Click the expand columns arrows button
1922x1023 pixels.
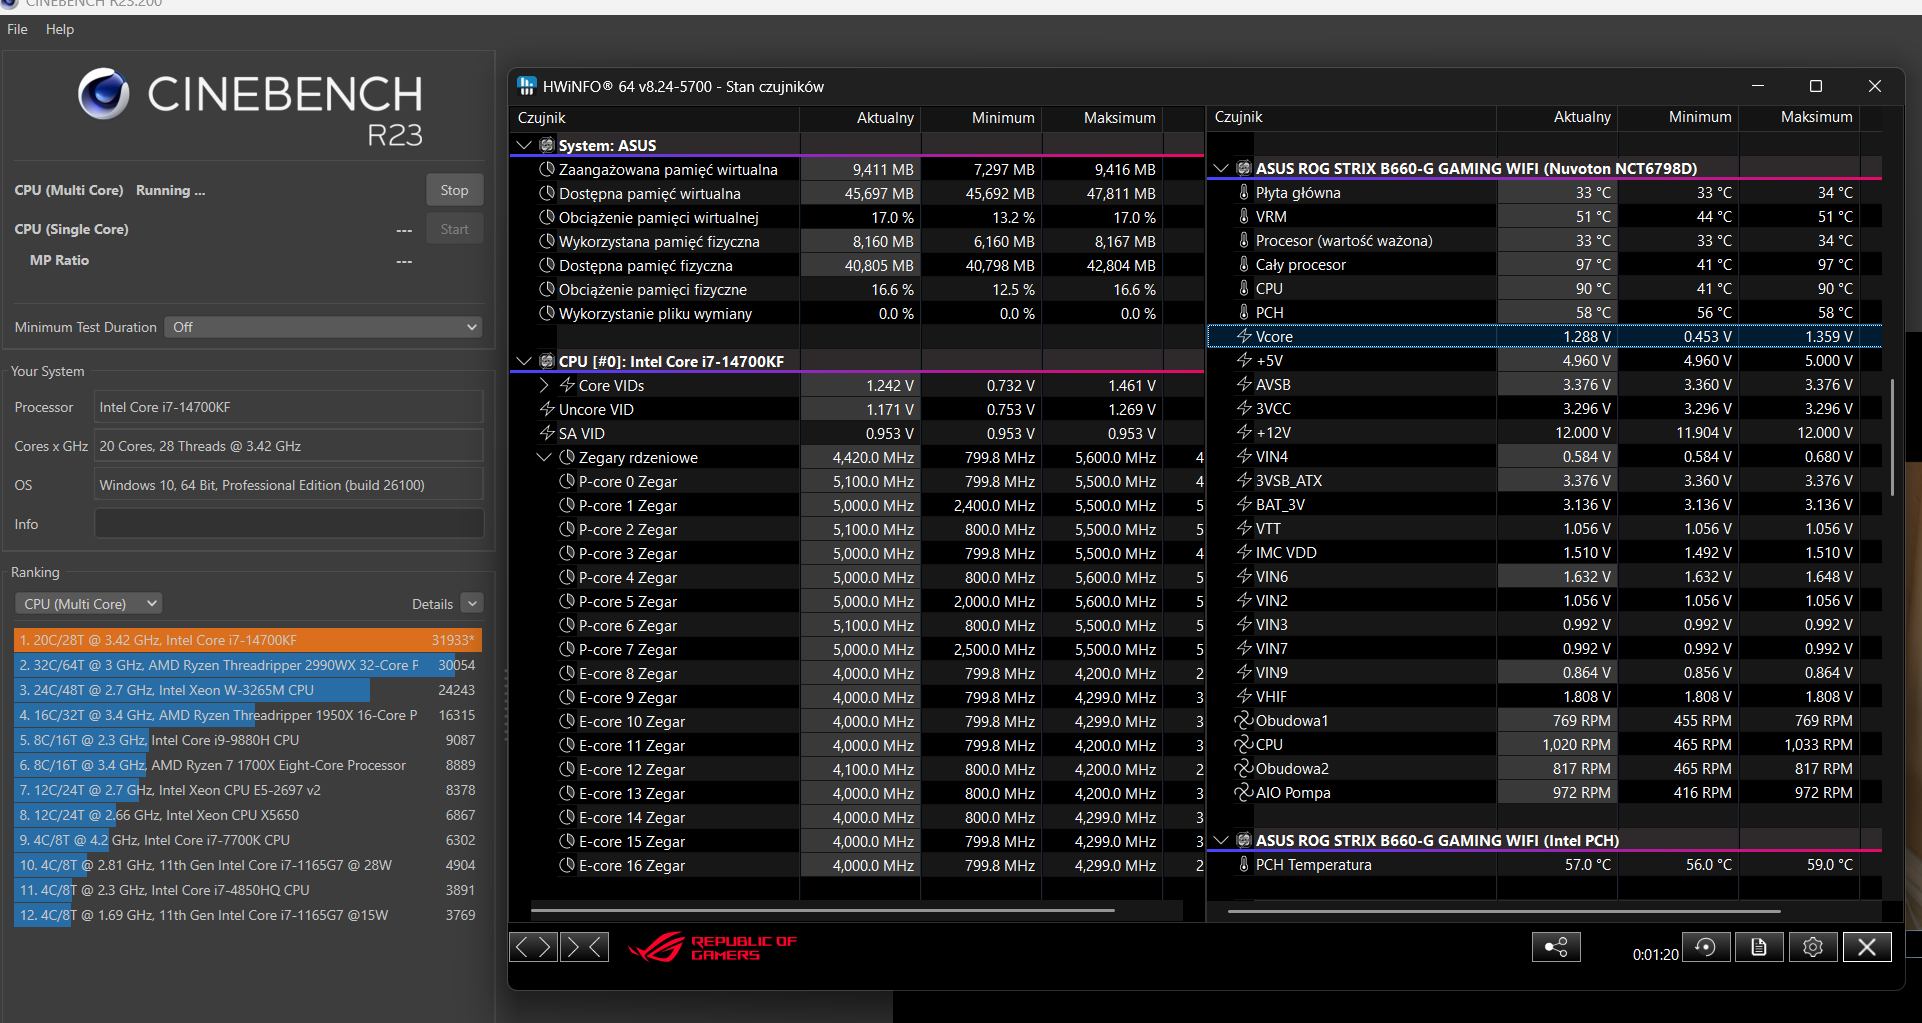(533, 947)
